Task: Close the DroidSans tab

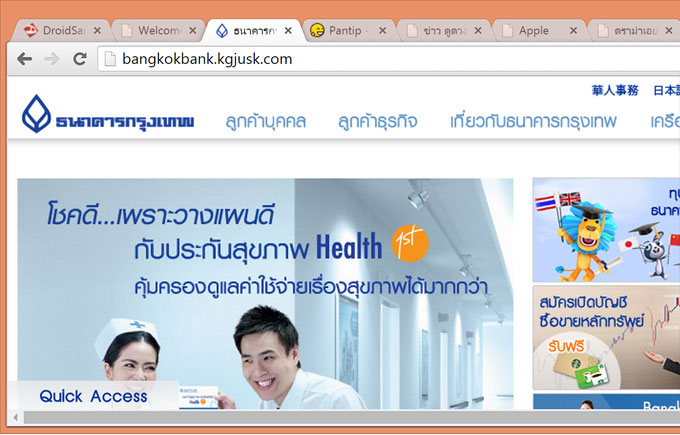Action: [x=97, y=31]
